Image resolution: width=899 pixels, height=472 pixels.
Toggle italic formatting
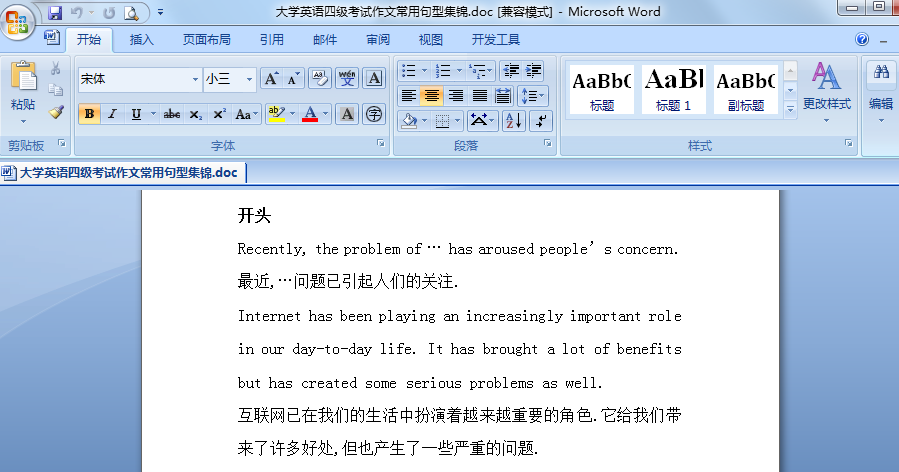pos(112,114)
